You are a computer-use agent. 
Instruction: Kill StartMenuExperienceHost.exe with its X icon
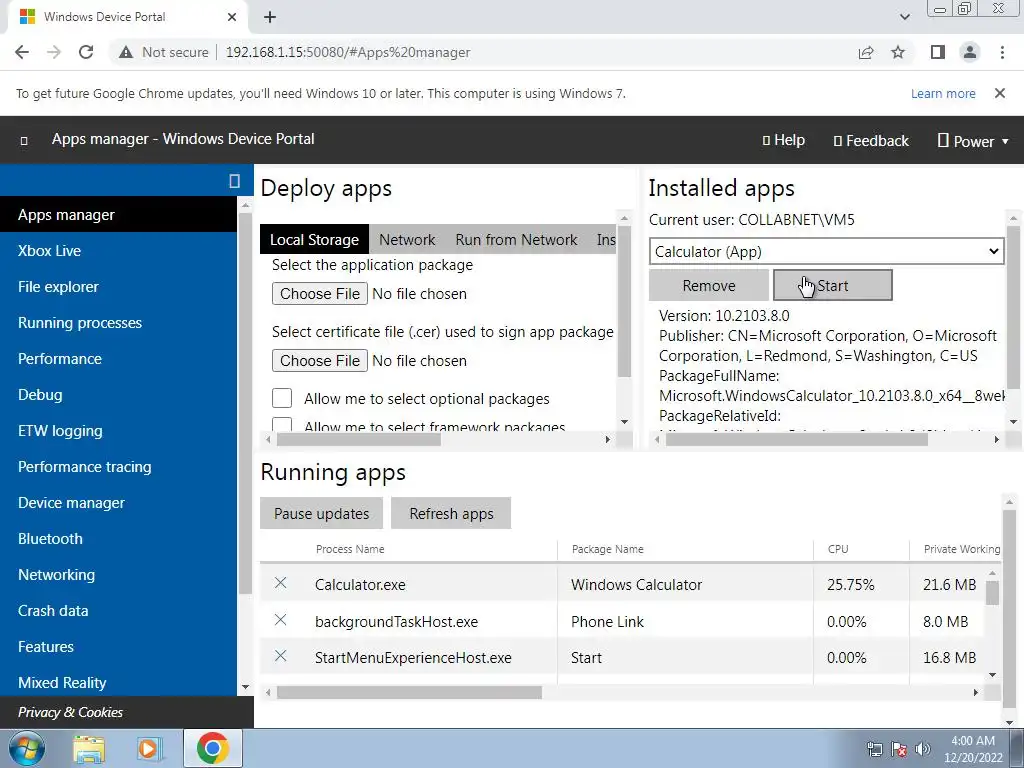(280, 656)
